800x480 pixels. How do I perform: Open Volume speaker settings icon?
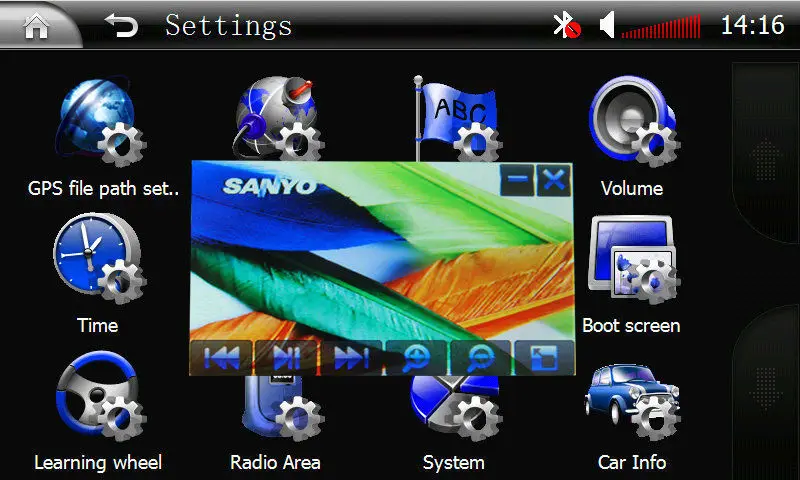(x=634, y=121)
